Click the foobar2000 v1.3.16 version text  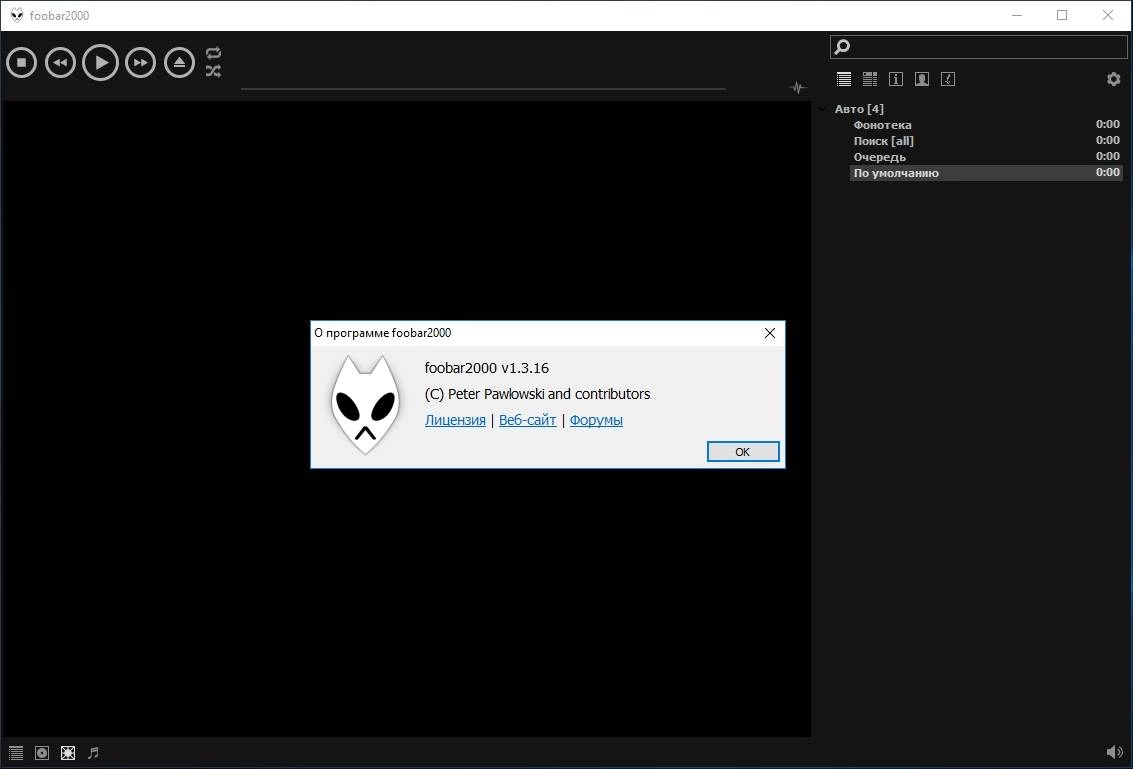pos(487,368)
